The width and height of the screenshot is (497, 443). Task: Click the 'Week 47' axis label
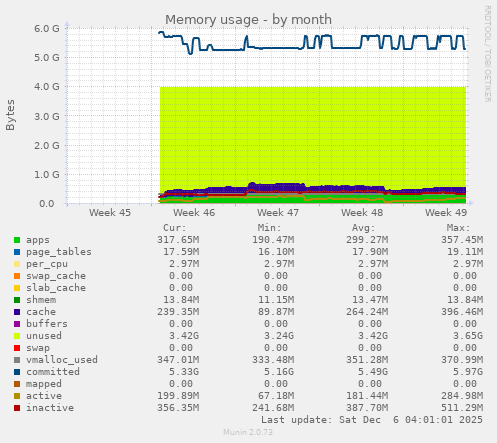click(x=278, y=213)
